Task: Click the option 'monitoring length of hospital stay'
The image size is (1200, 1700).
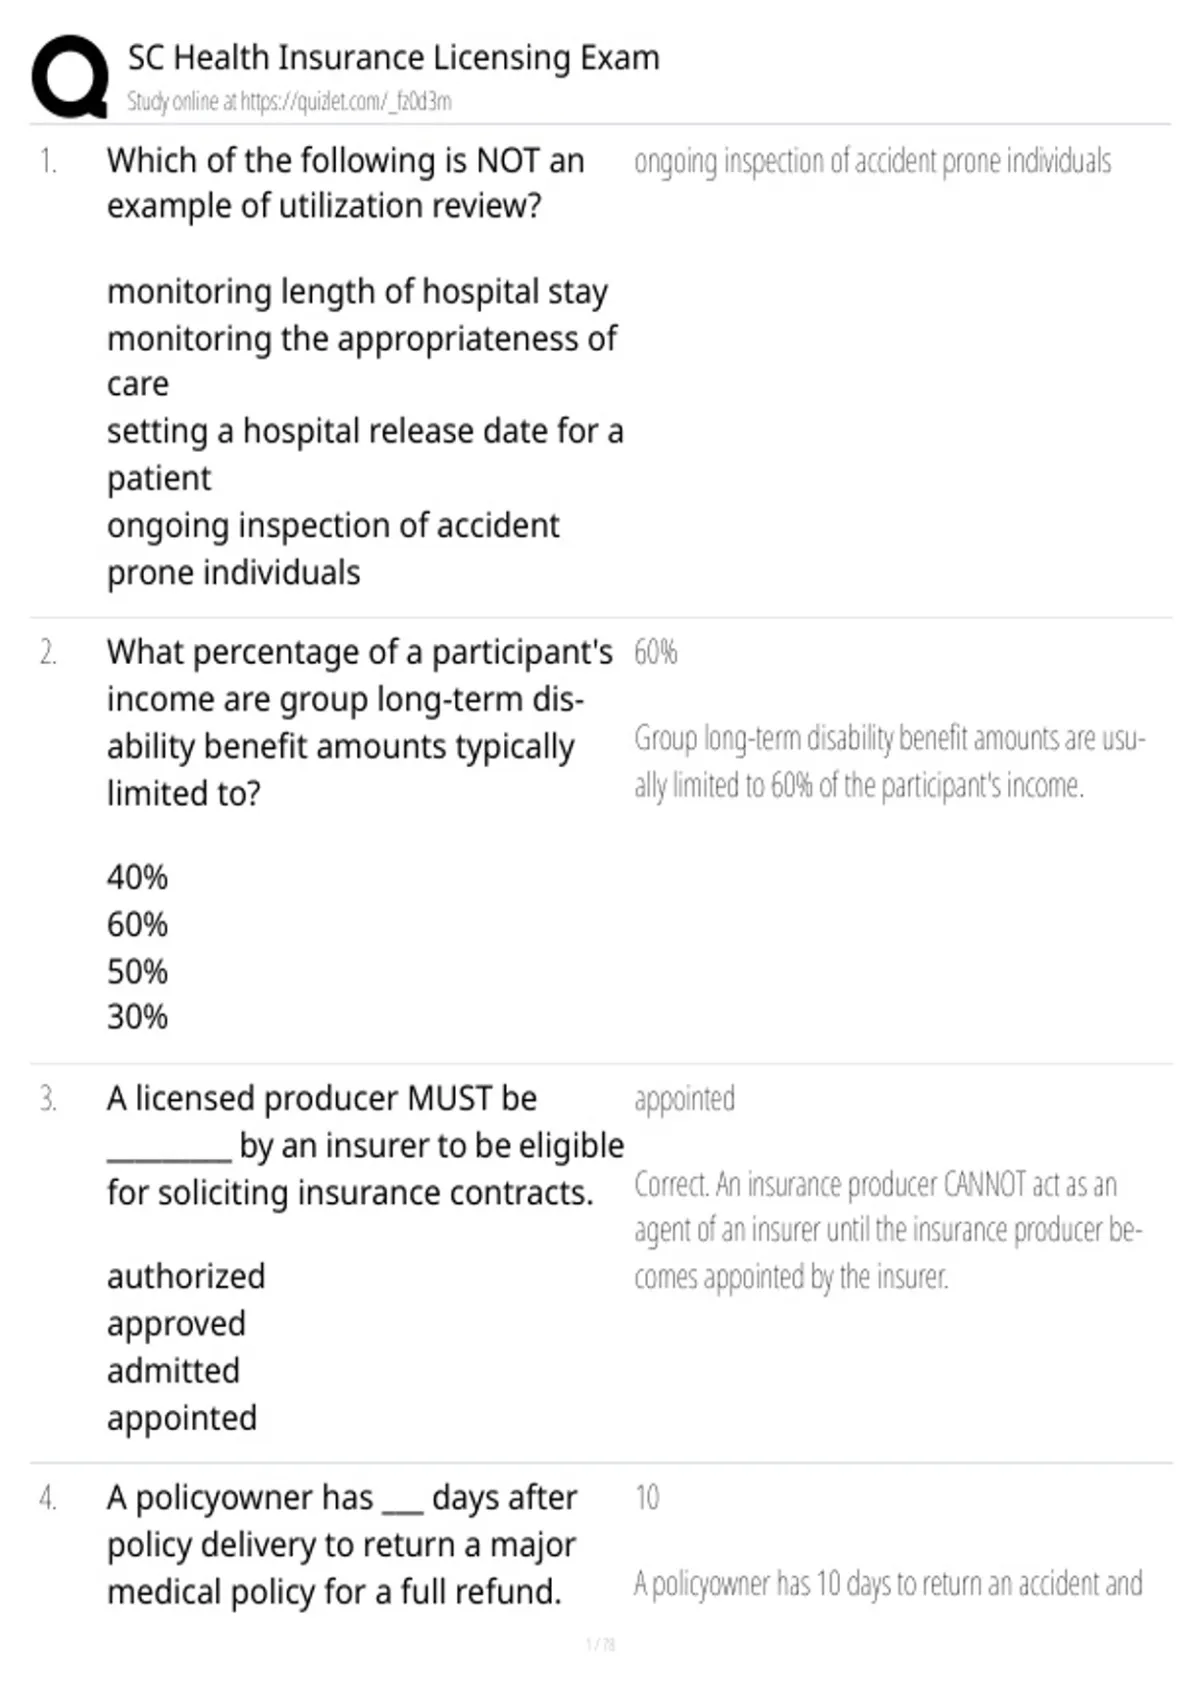Action: [357, 291]
